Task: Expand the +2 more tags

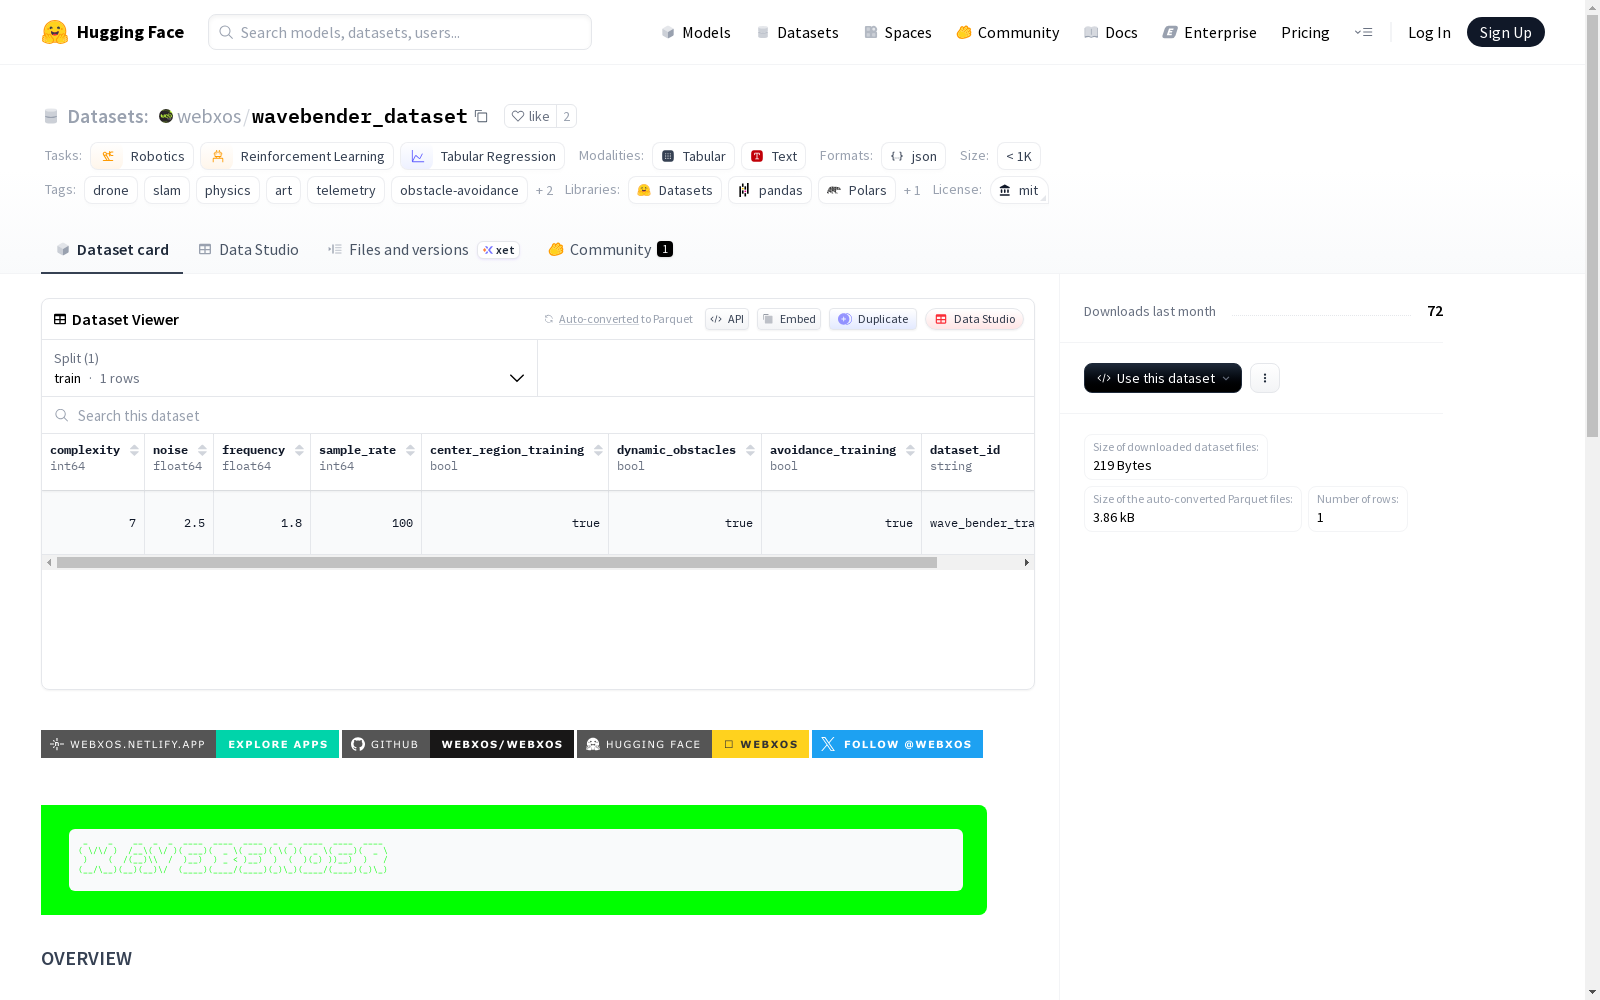Action: pyautogui.click(x=544, y=190)
